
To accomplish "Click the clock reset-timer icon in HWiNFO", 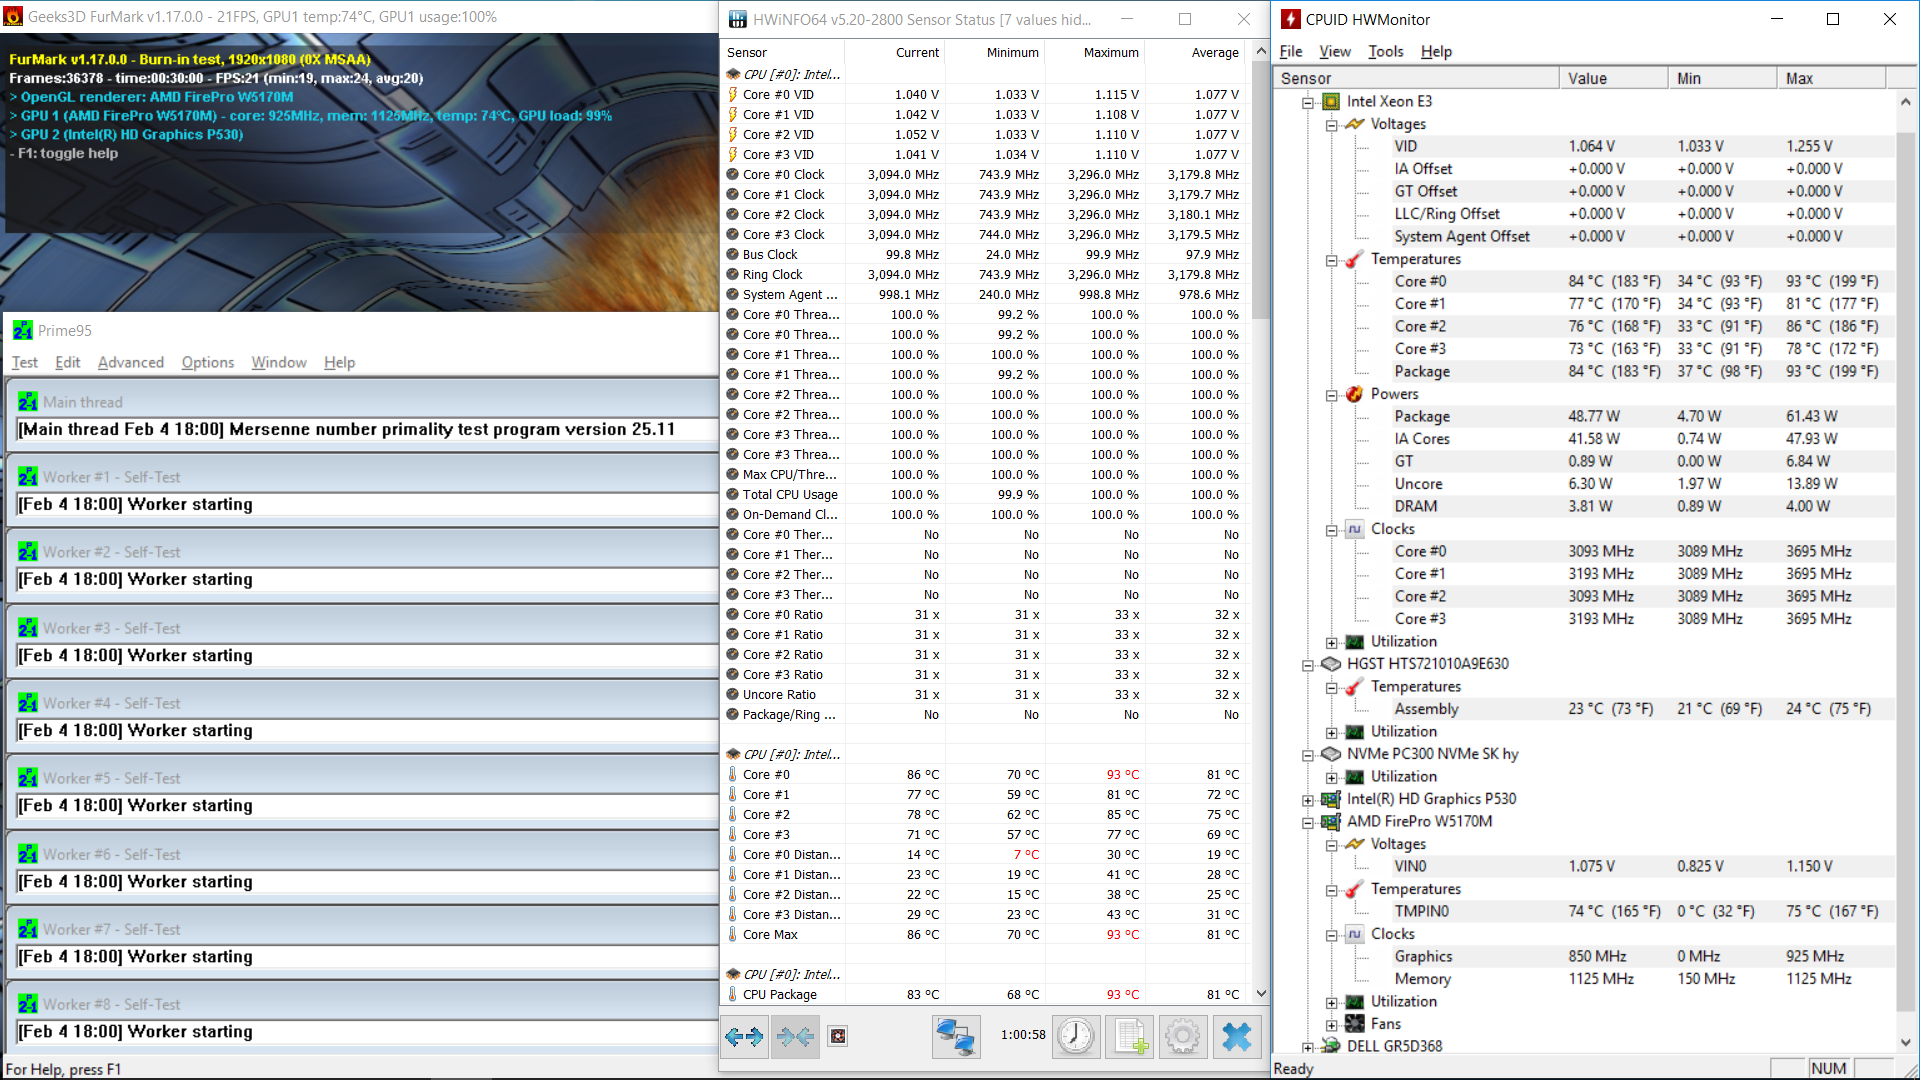I will (1076, 1036).
